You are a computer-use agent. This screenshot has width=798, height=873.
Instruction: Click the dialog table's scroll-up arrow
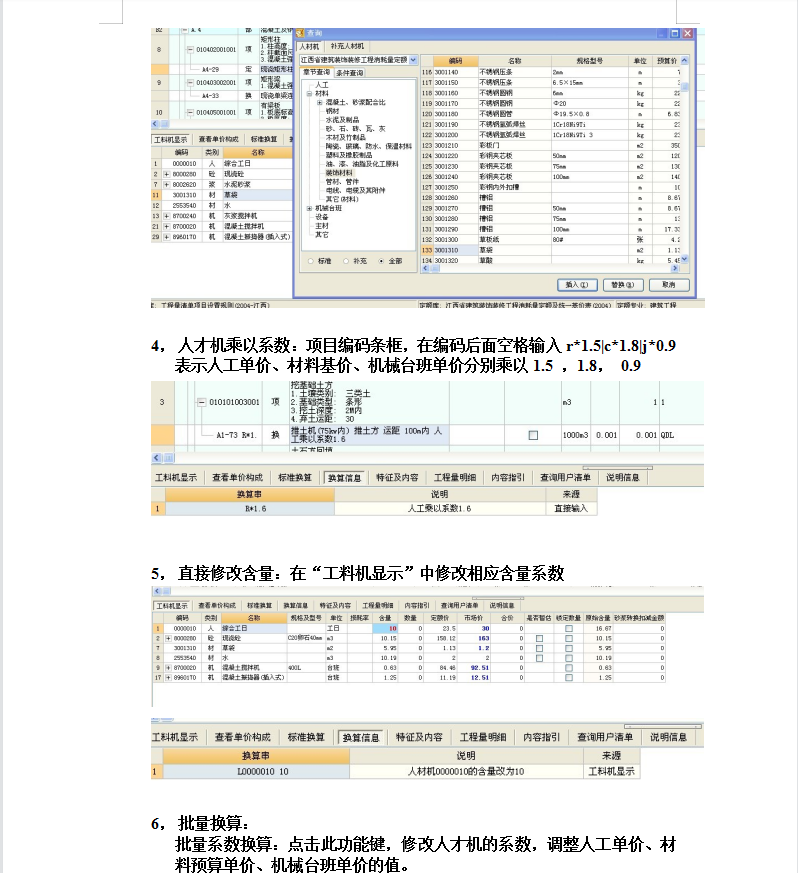click(684, 60)
